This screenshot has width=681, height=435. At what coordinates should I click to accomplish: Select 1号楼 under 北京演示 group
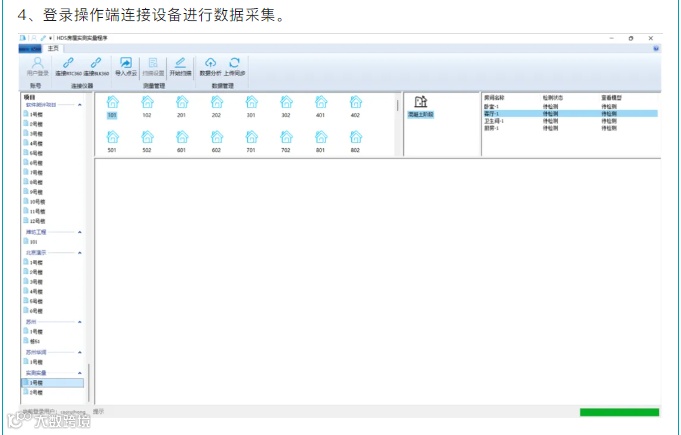pos(33,262)
